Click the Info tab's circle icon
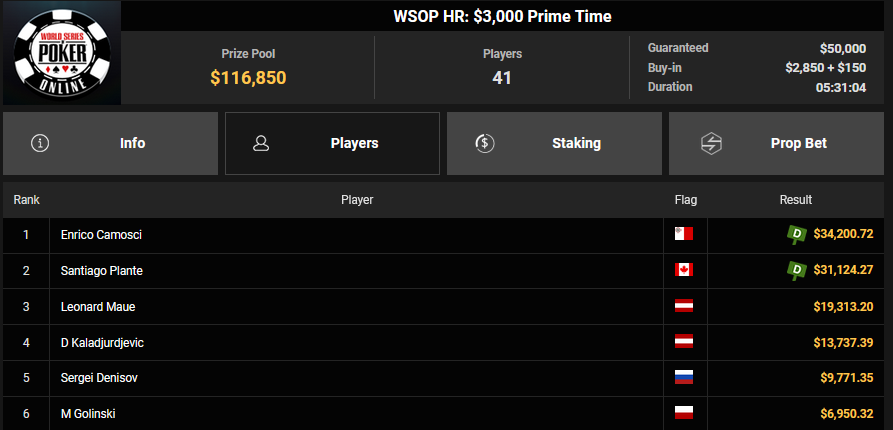 tap(40, 143)
